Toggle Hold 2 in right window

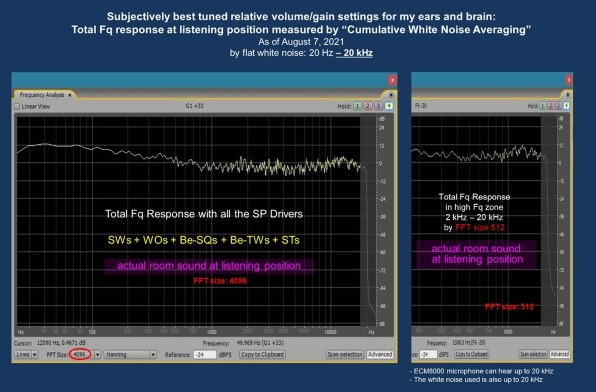551,106
